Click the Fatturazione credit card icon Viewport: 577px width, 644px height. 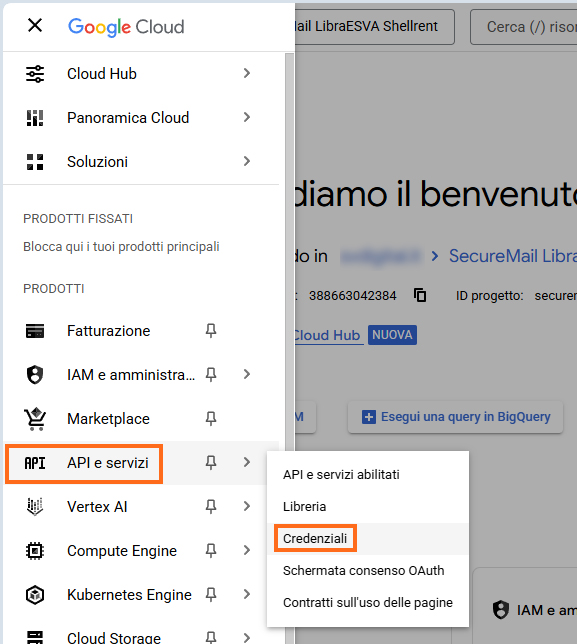(35, 331)
